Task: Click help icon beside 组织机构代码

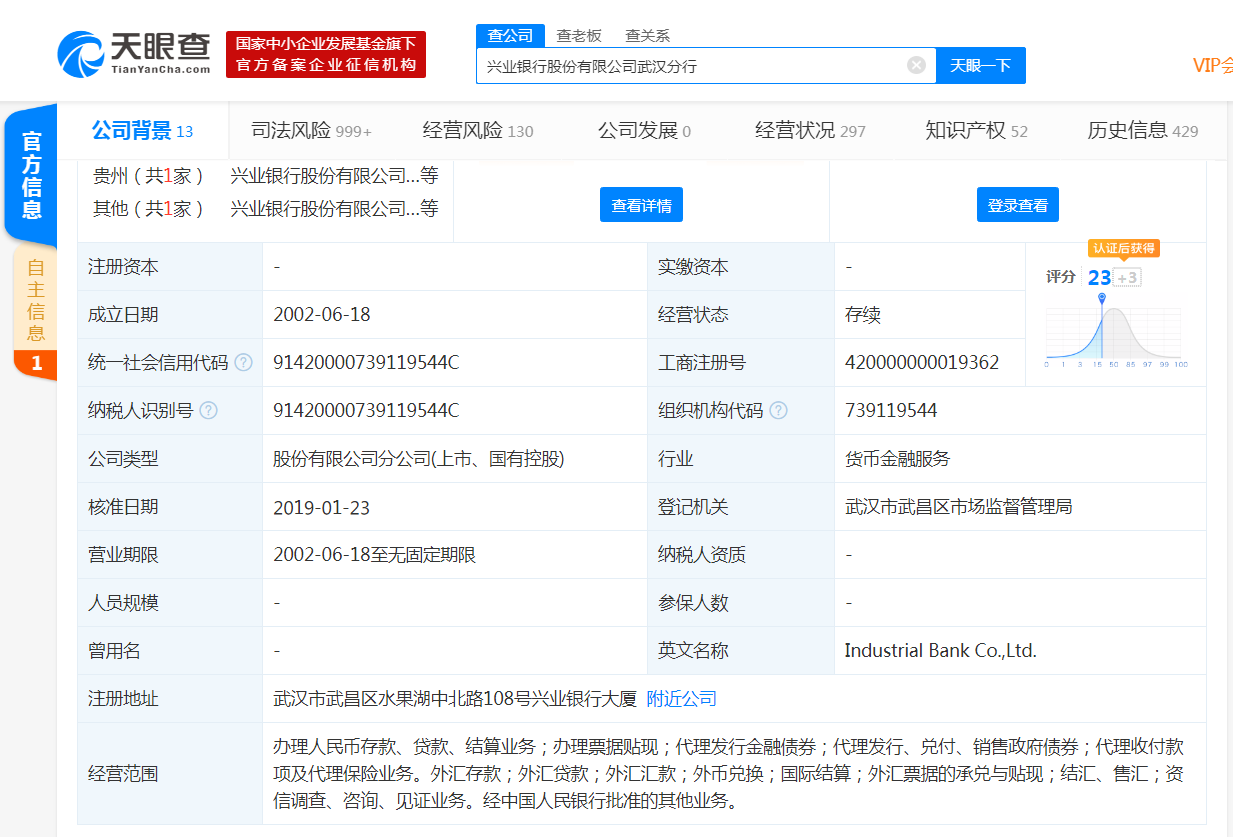Action: (x=778, y=411)
